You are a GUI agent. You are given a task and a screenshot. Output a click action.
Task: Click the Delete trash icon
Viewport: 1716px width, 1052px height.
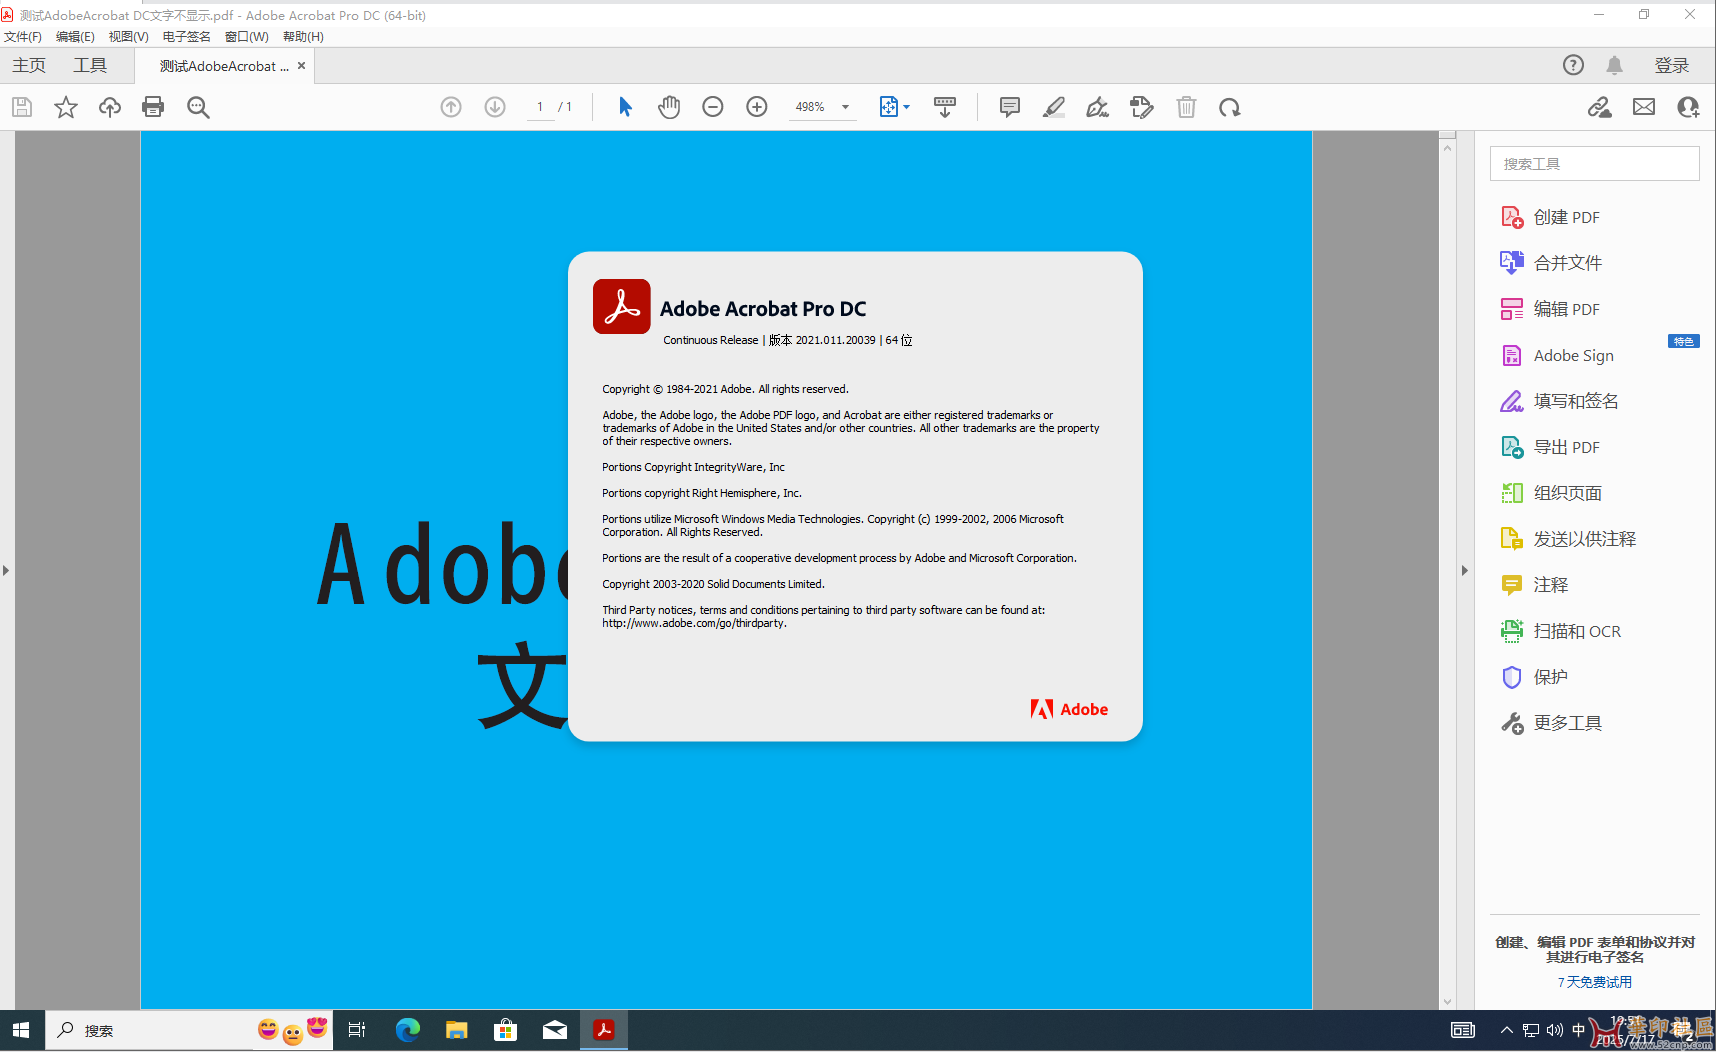click(x=1186, y=107)
